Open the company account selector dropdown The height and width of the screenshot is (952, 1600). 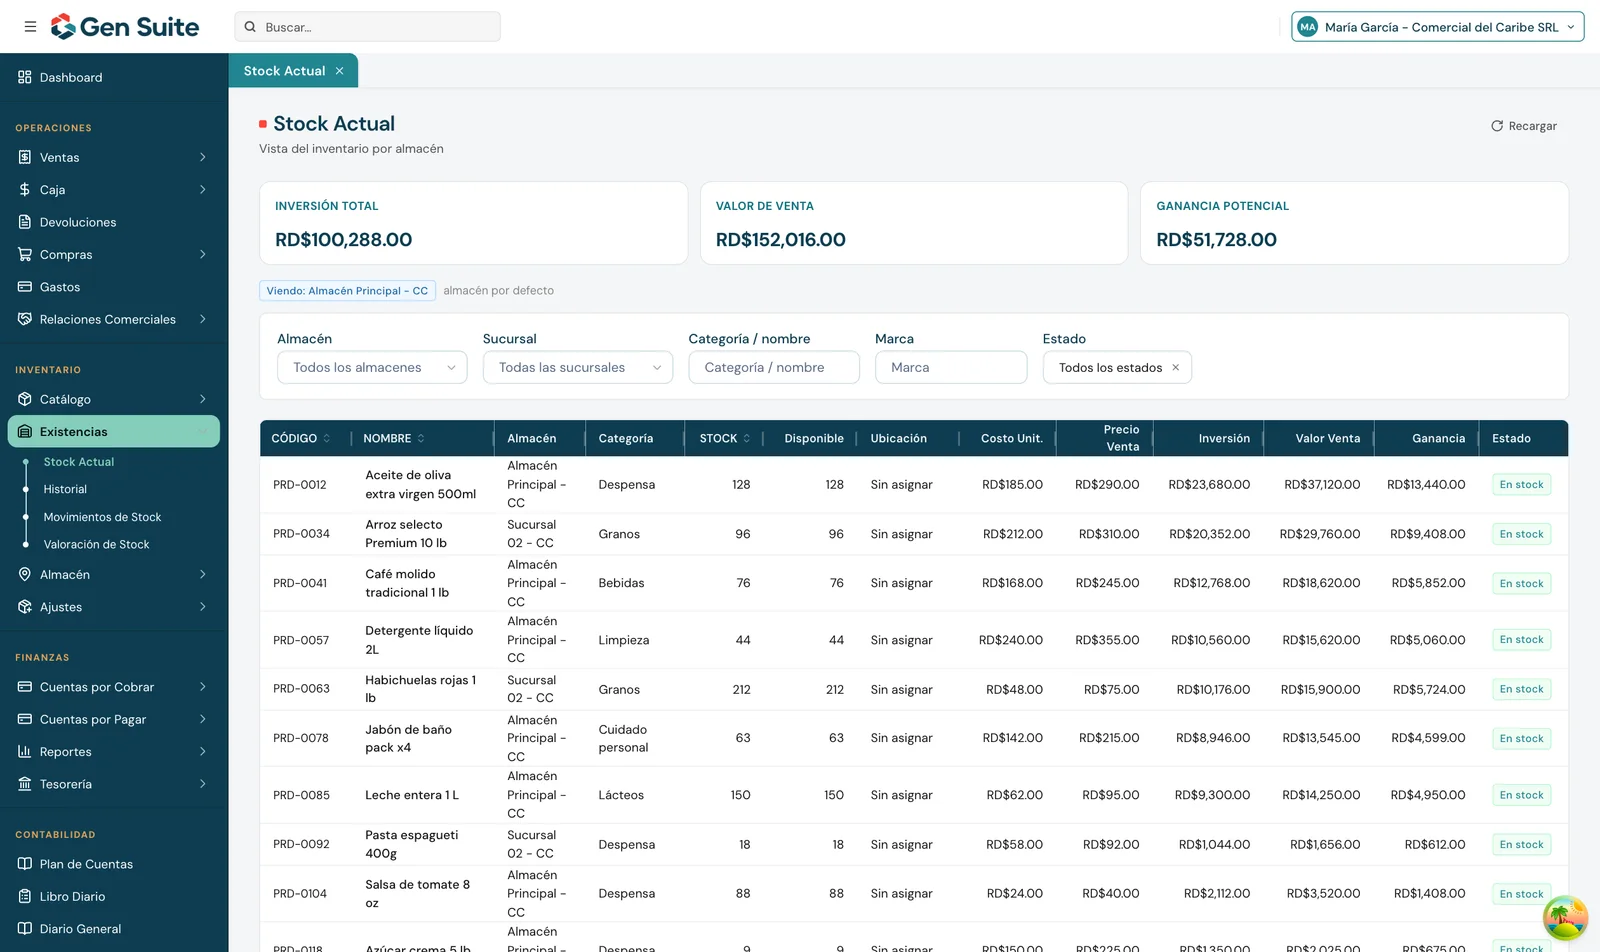pyautogui.click(x=1438, y=27)
